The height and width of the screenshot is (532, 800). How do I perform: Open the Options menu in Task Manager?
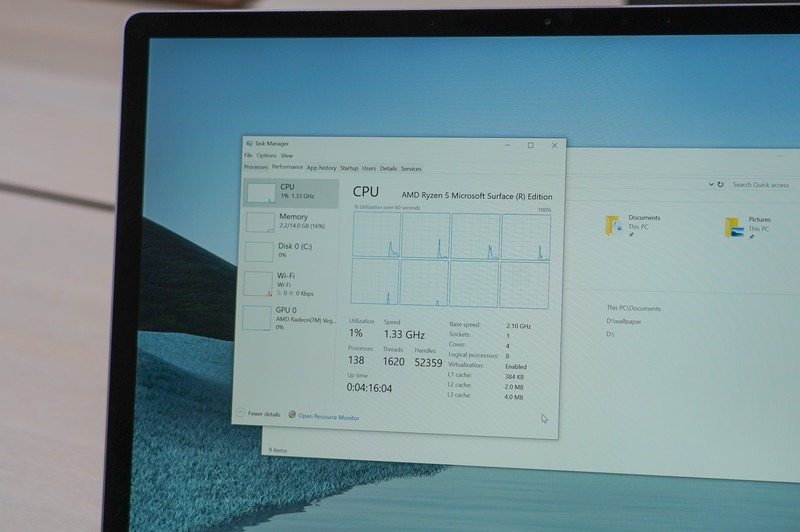tap(266, 156)
